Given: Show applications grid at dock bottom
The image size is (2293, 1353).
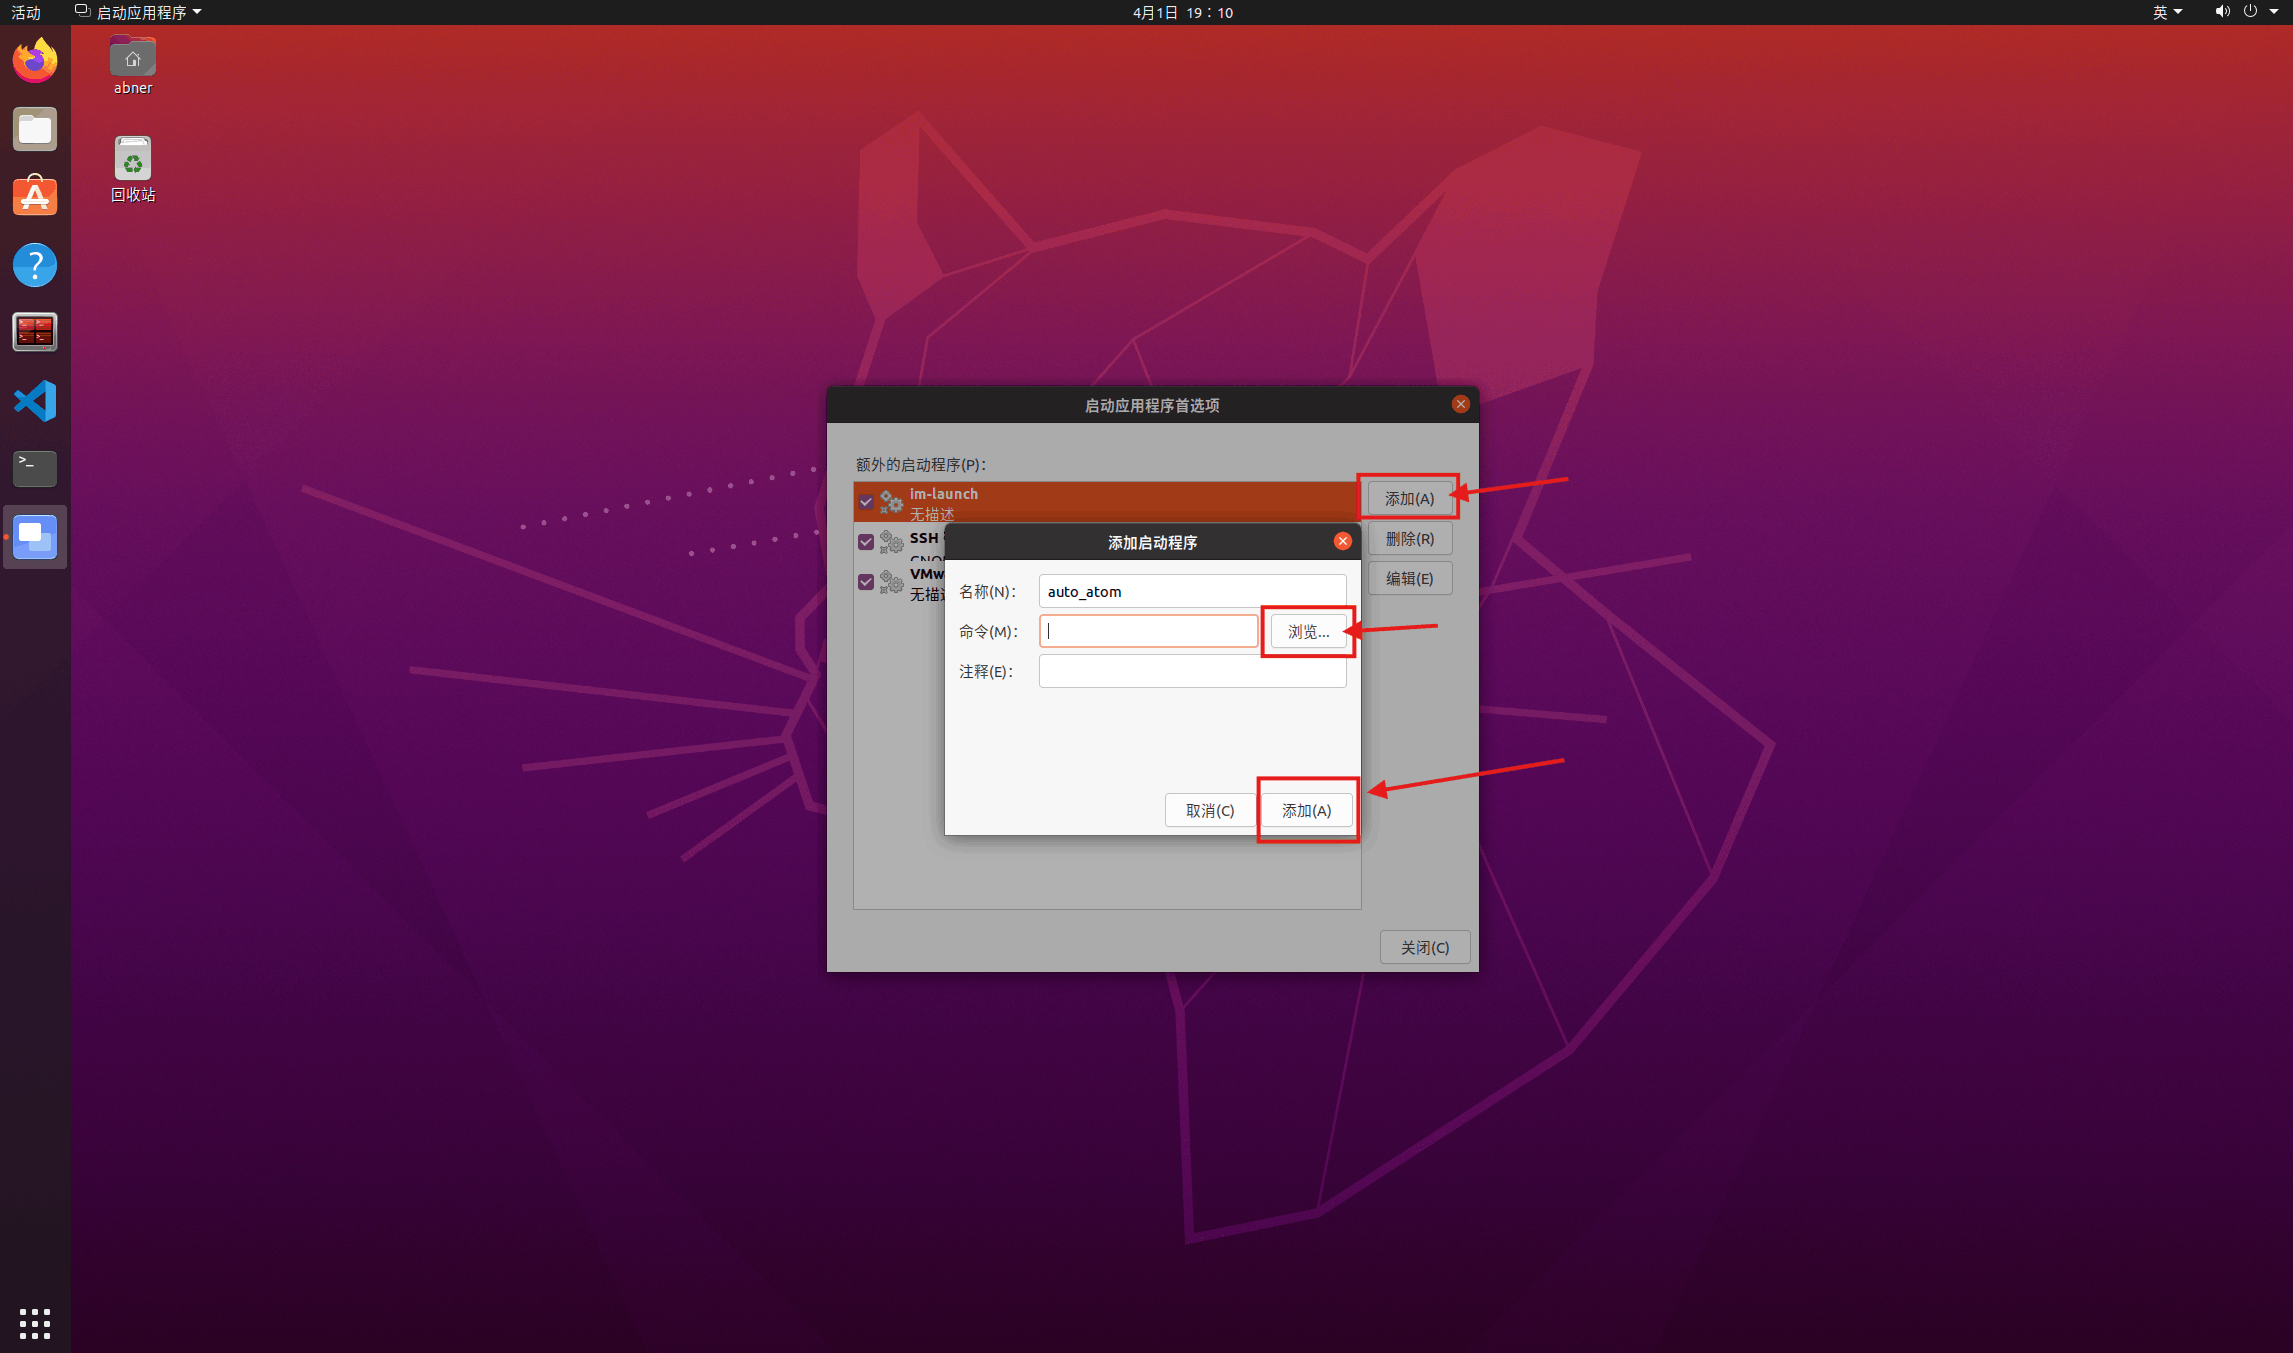Looking at the screenshot, I should point(35,1323).
